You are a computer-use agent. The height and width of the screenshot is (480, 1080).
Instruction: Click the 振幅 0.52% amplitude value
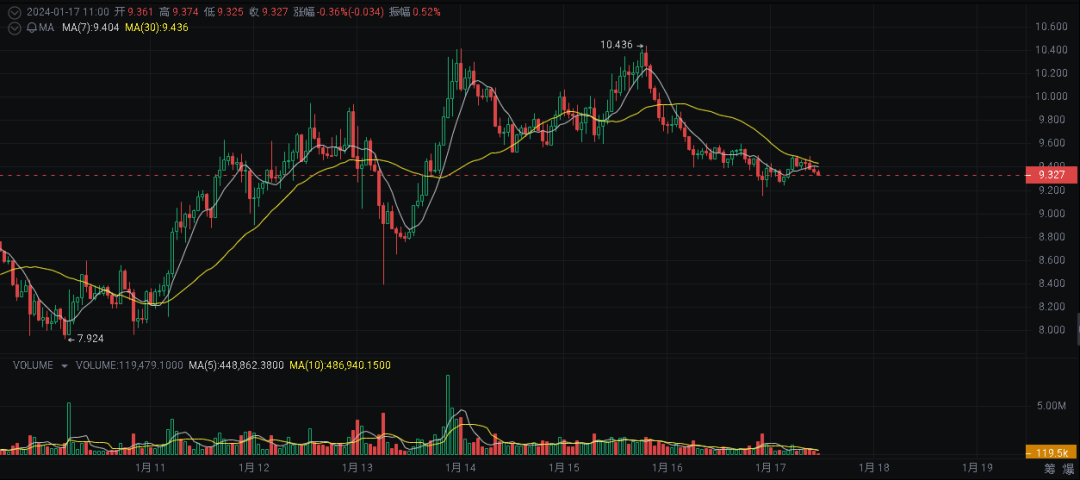click(414, 12)
